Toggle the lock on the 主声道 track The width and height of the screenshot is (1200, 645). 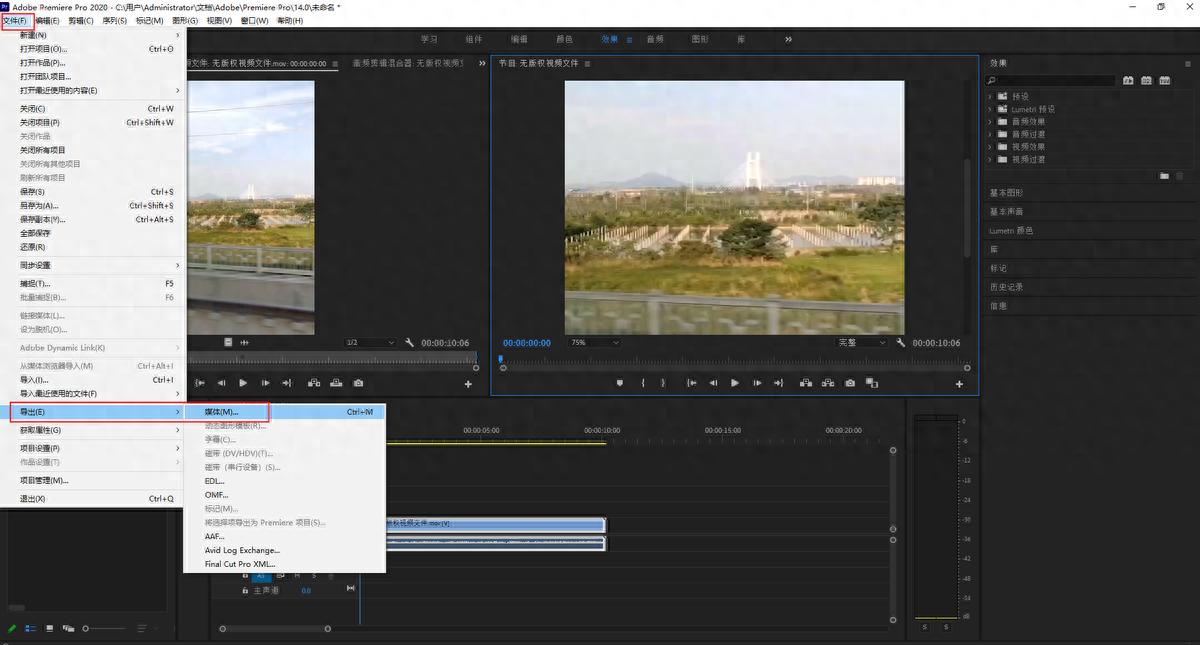click(247, 591)
